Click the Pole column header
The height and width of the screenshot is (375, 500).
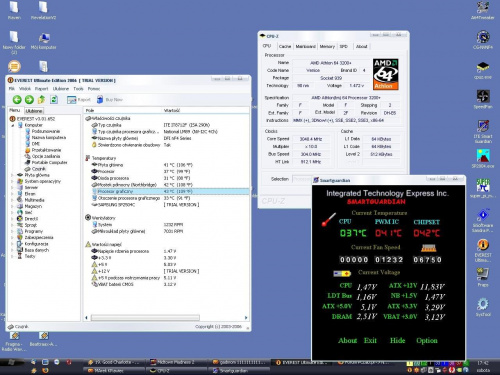tap(123, 110)
